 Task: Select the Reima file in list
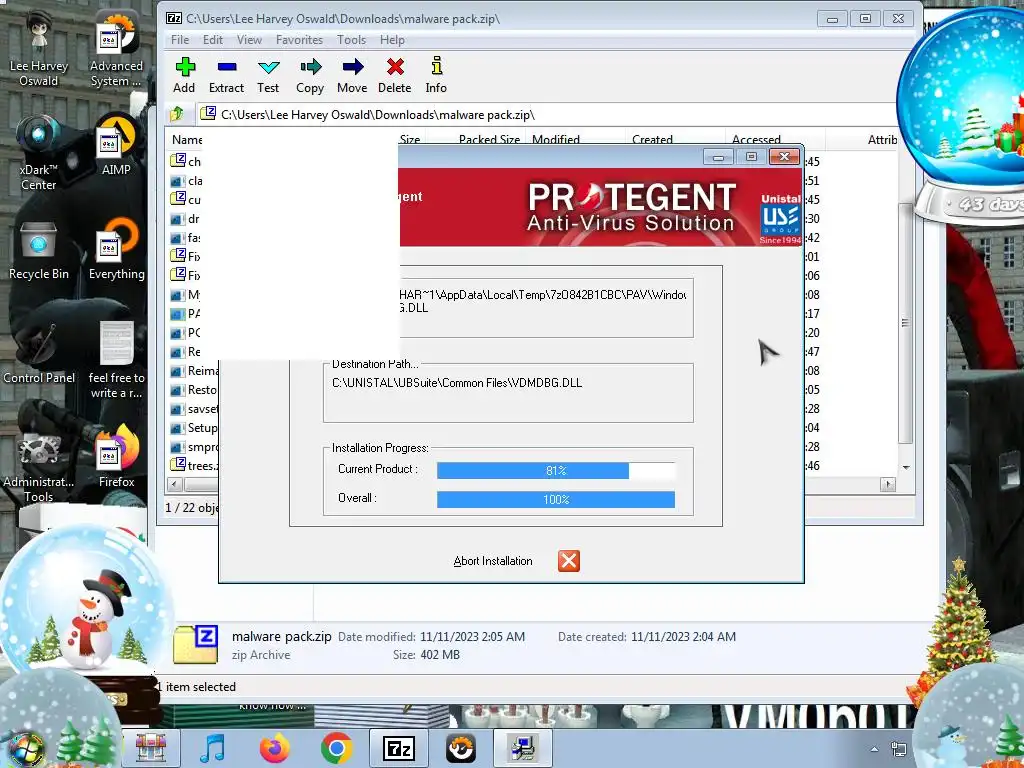click(x=194, y=371)
